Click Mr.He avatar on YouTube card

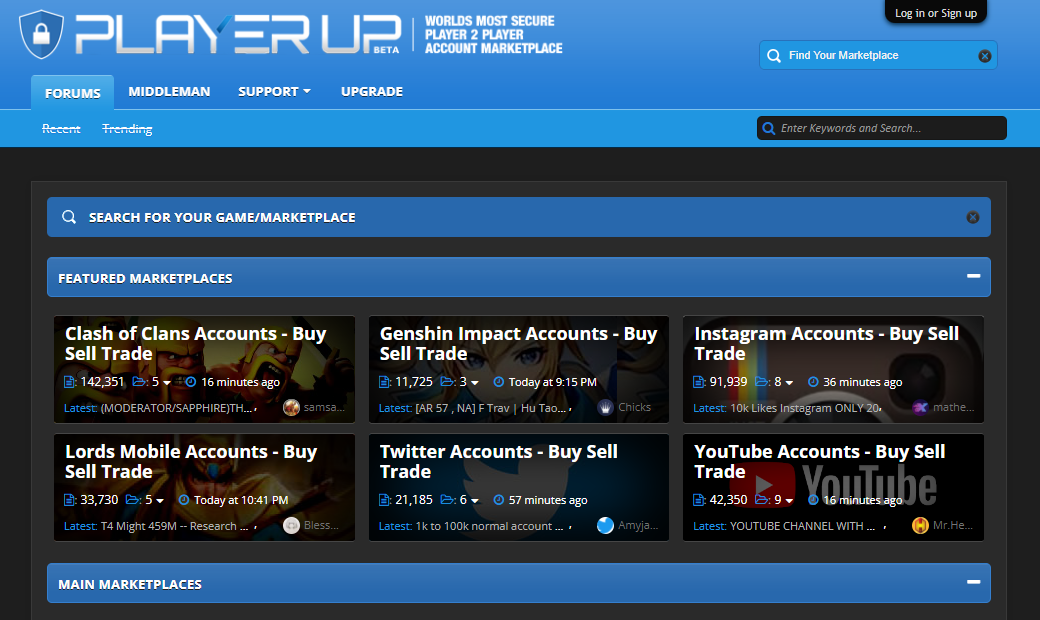click(920, 525)
